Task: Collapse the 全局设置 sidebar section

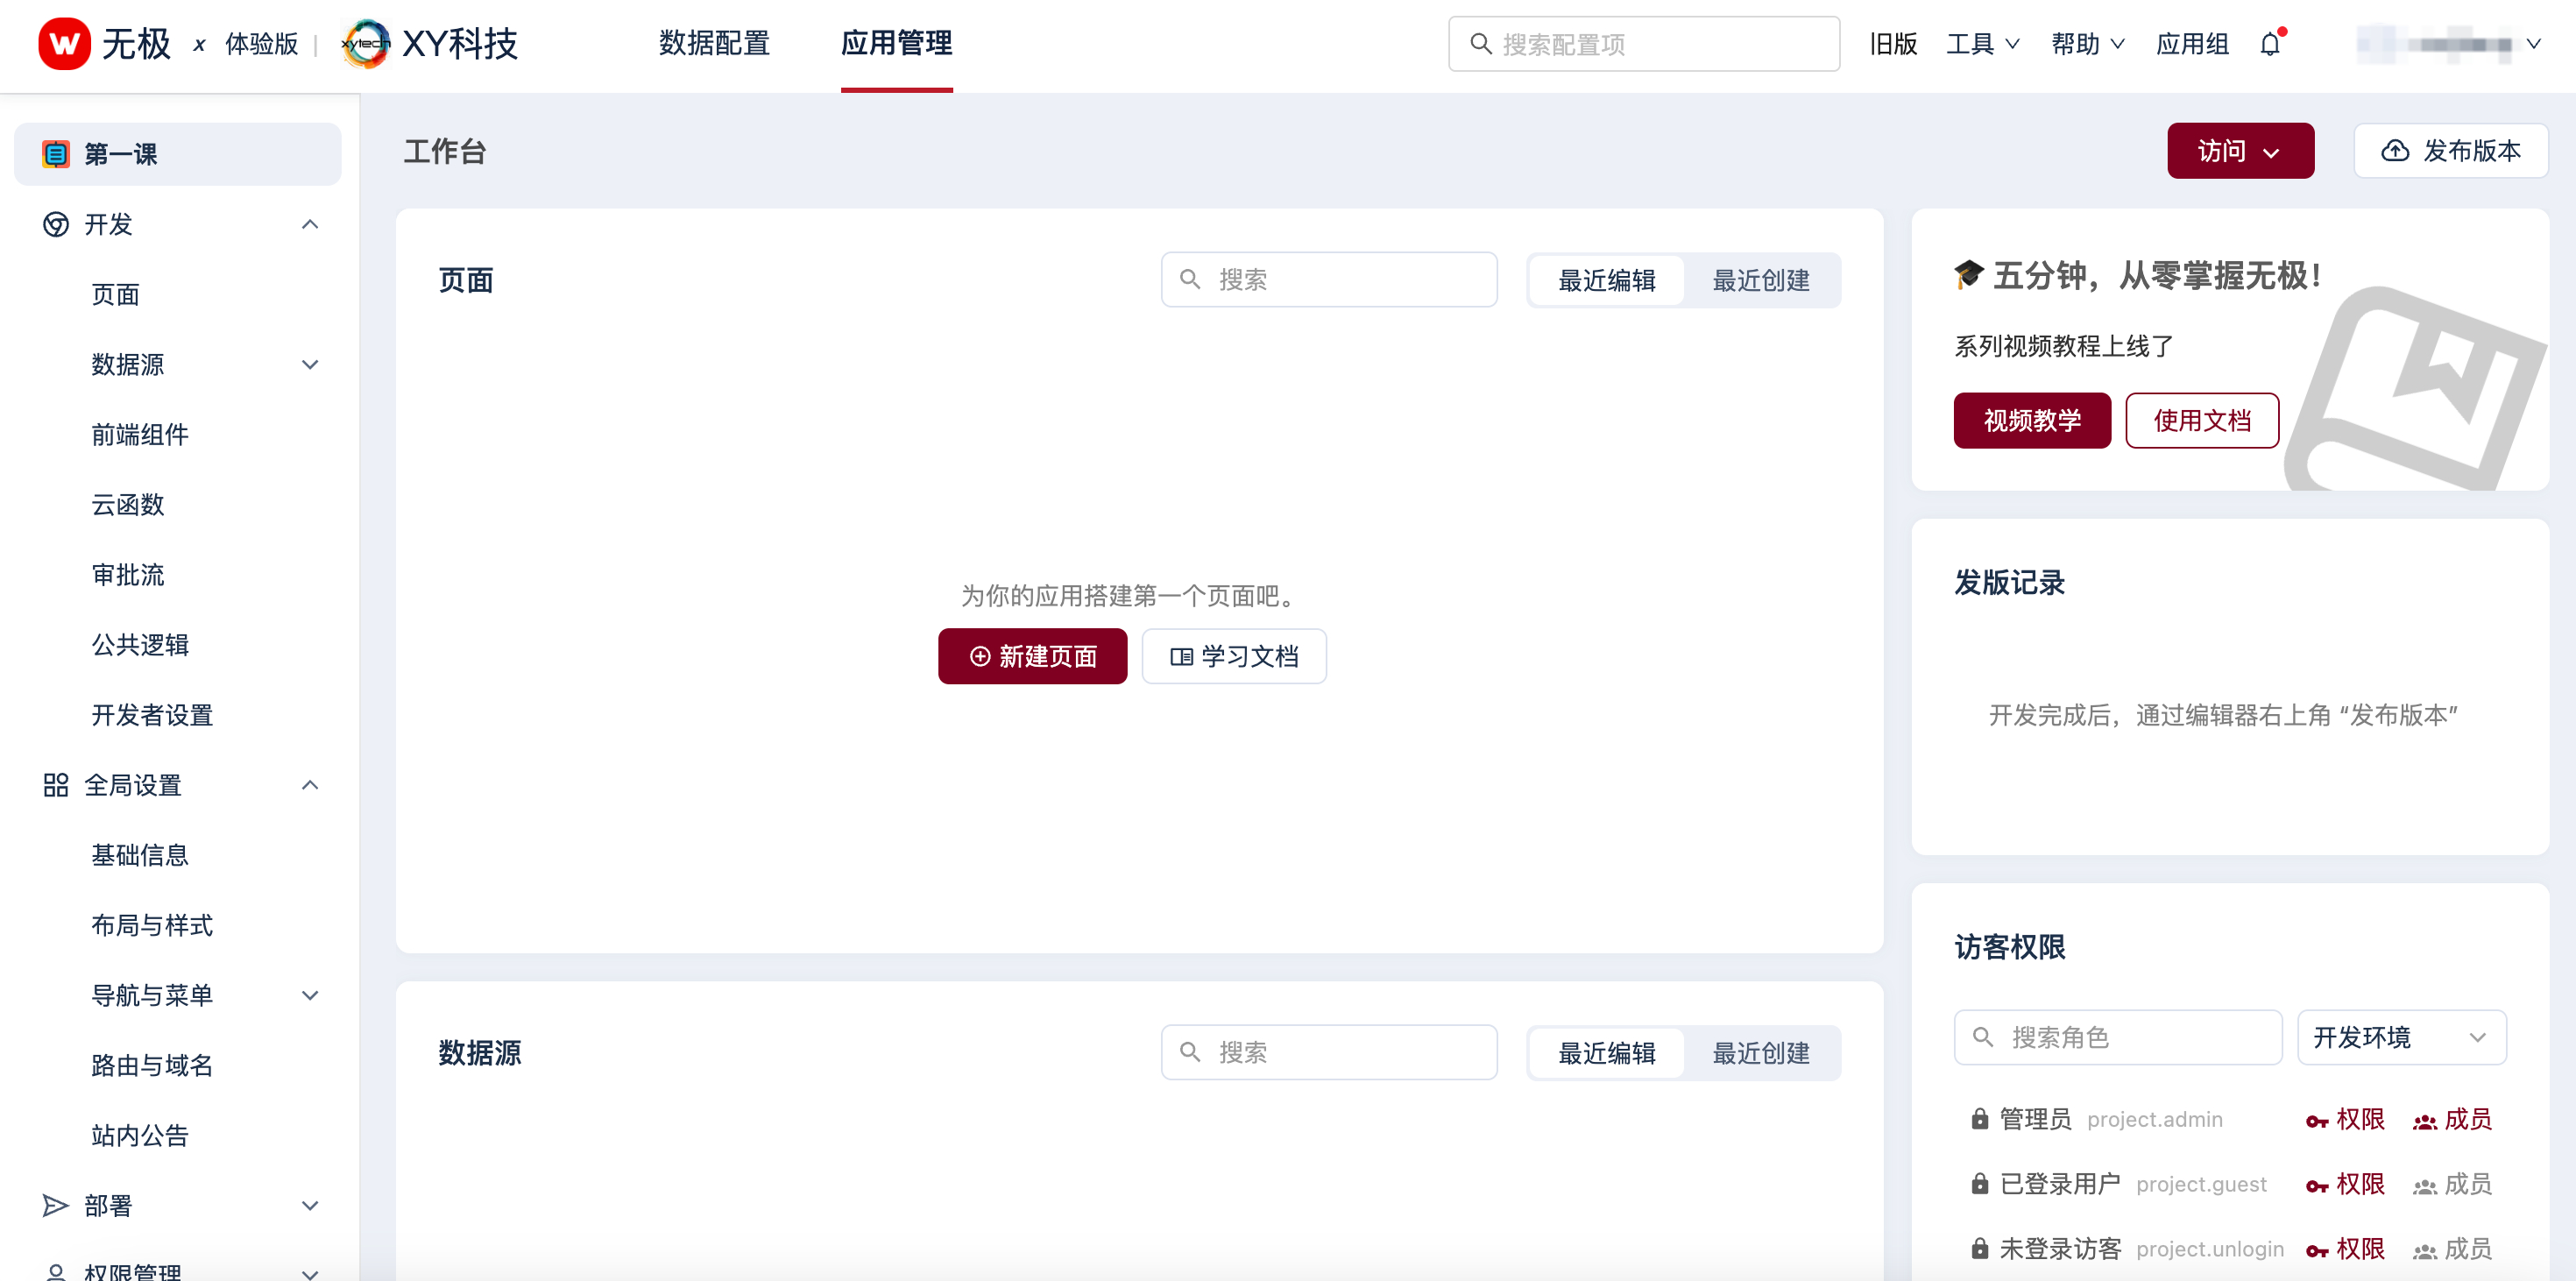Action: click(x=310, y=785)
